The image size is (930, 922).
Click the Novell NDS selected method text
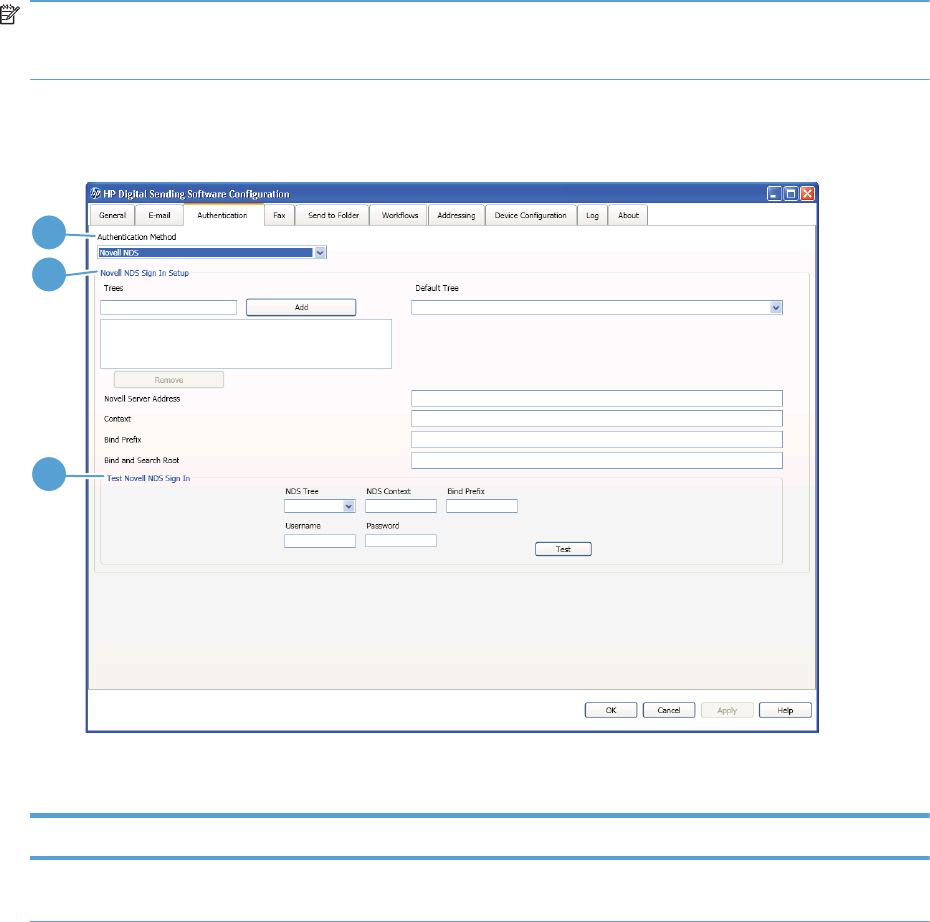119,253
